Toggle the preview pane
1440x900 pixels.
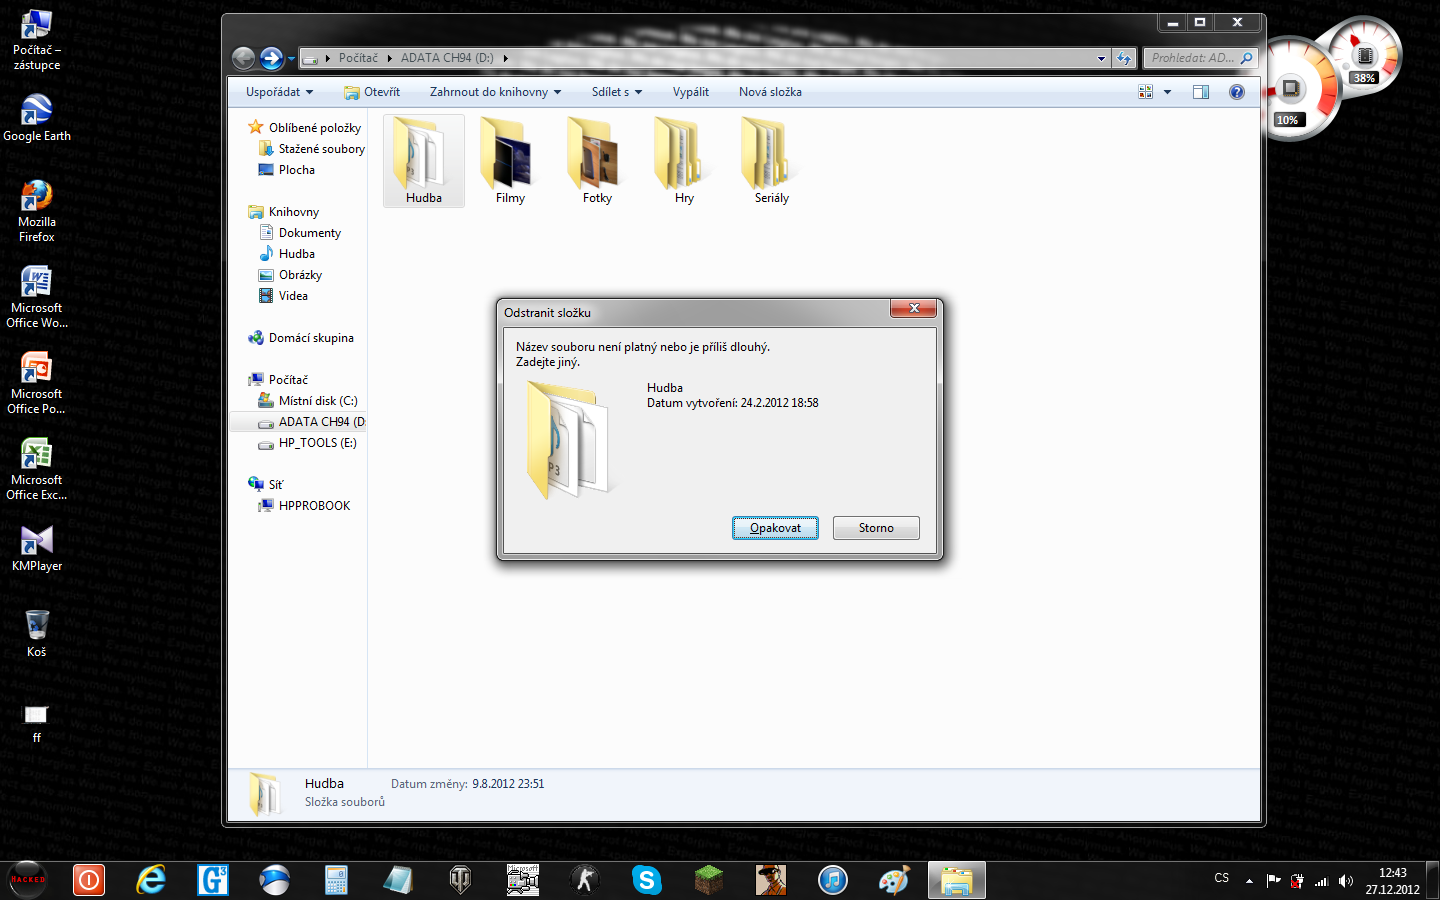pyautogui.click(x=1201, y=92)
